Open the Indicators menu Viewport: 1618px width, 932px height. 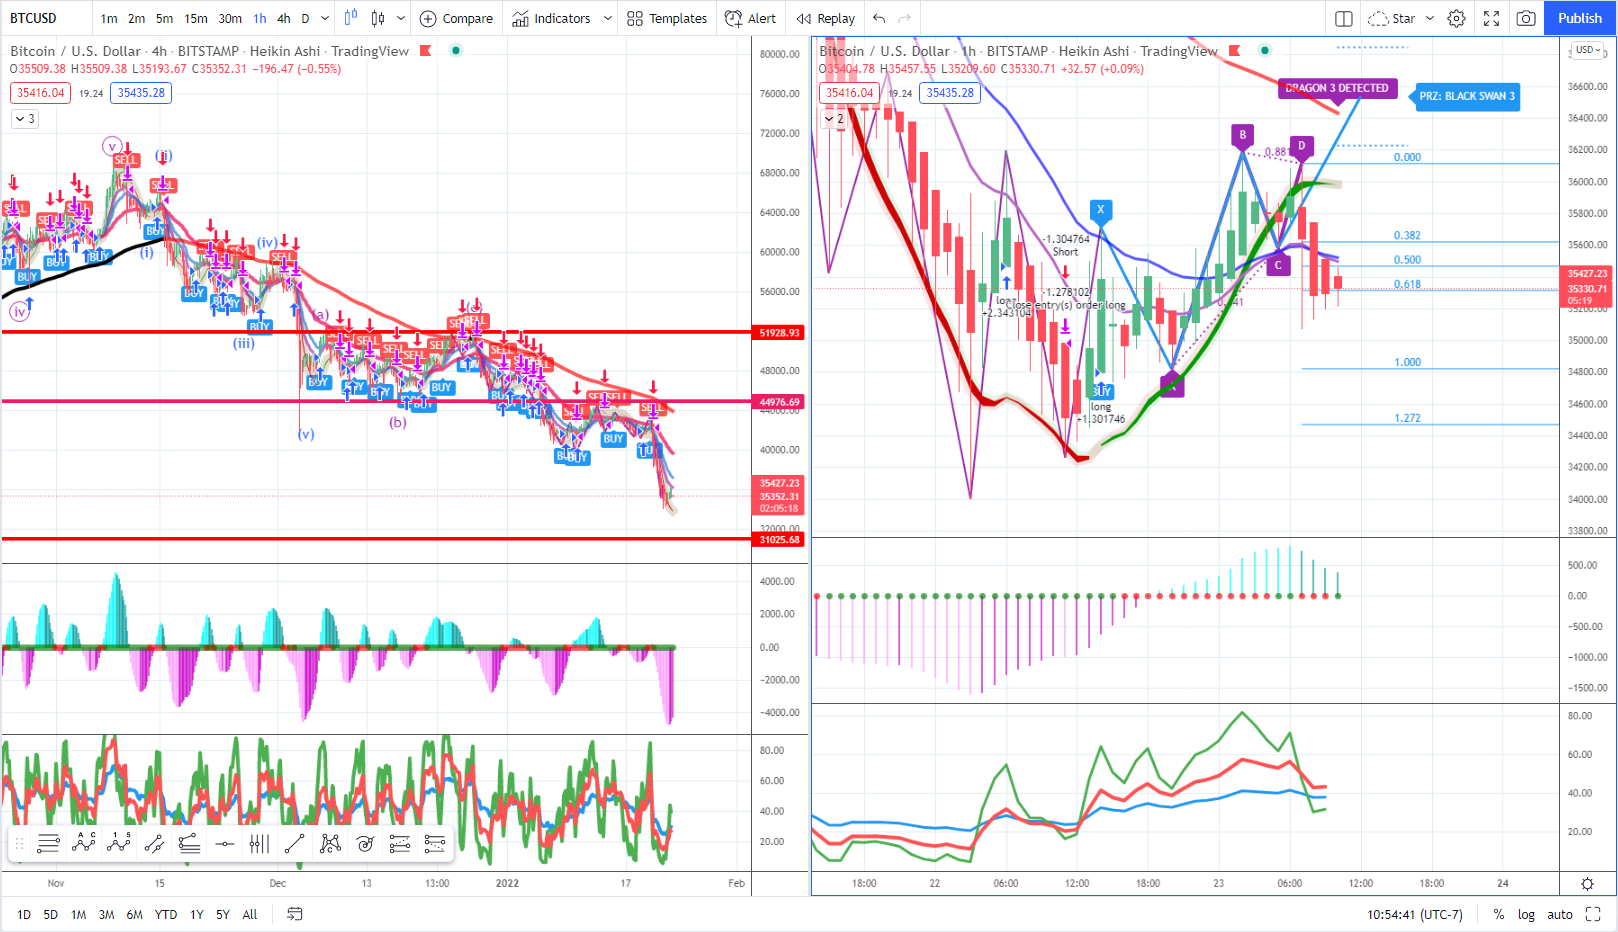(551, 18)
